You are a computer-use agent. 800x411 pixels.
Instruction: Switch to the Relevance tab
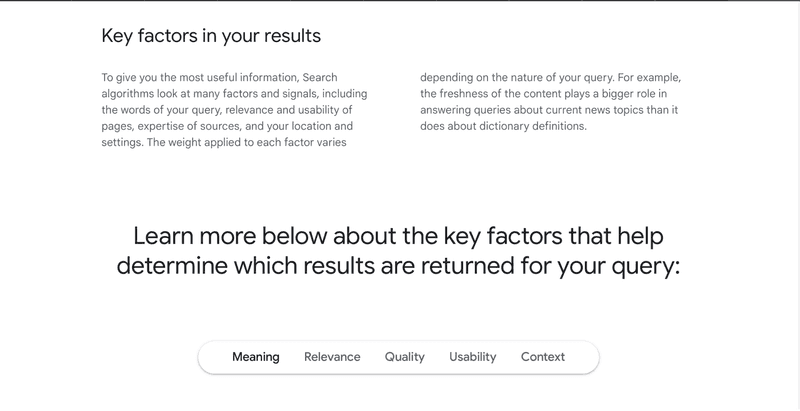point(332,357)
